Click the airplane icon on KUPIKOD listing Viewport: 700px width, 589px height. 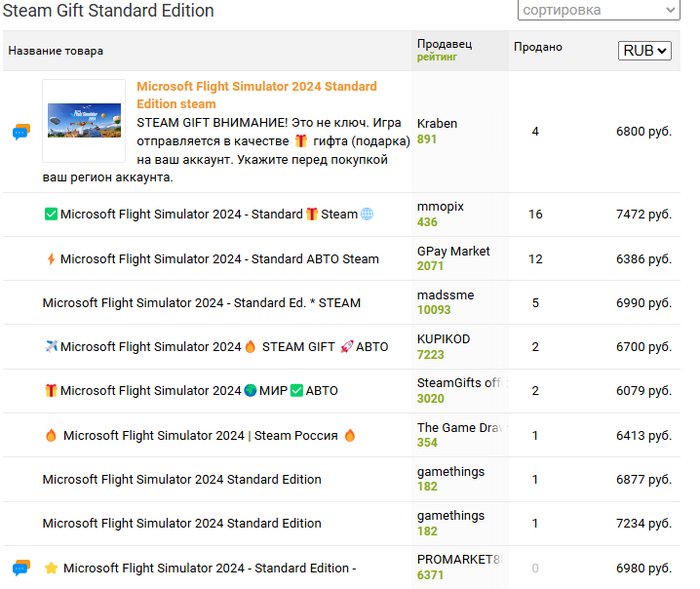[51, 347]
